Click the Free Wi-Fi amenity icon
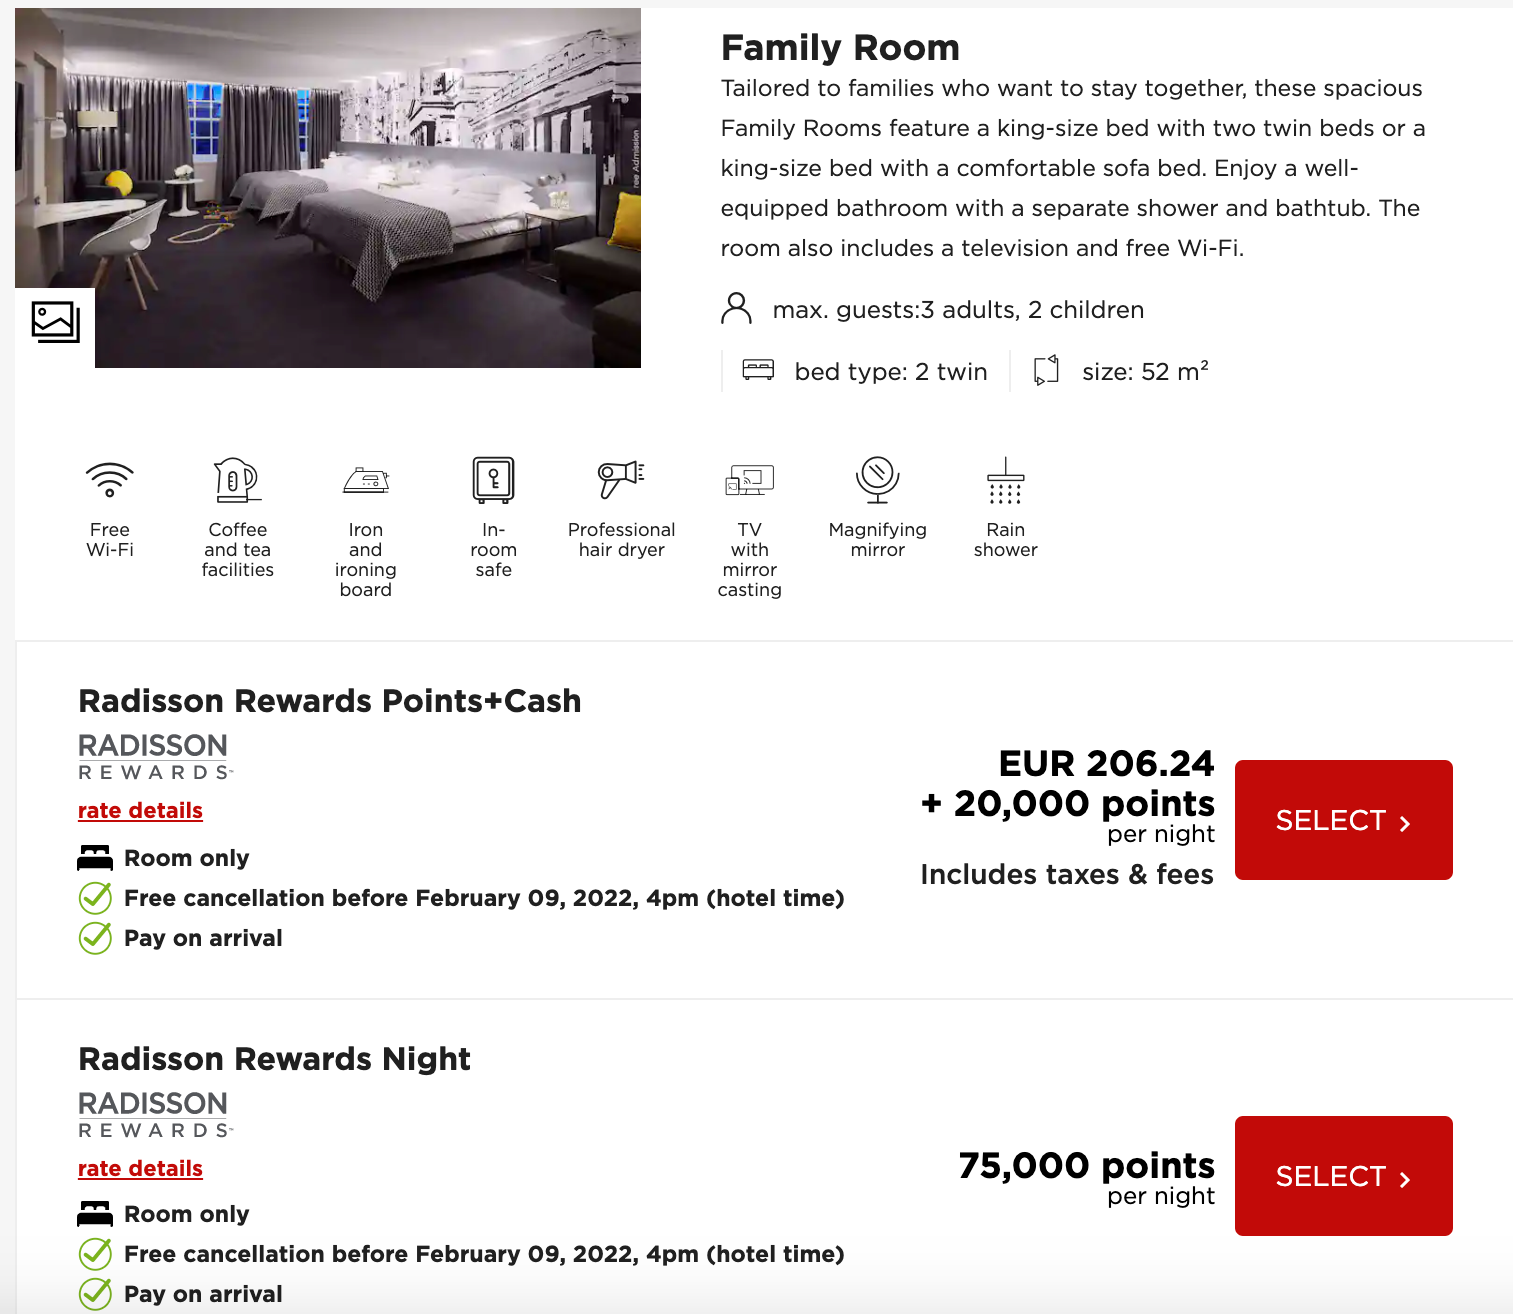The image size is (1513, 1314). coord(109,479)
